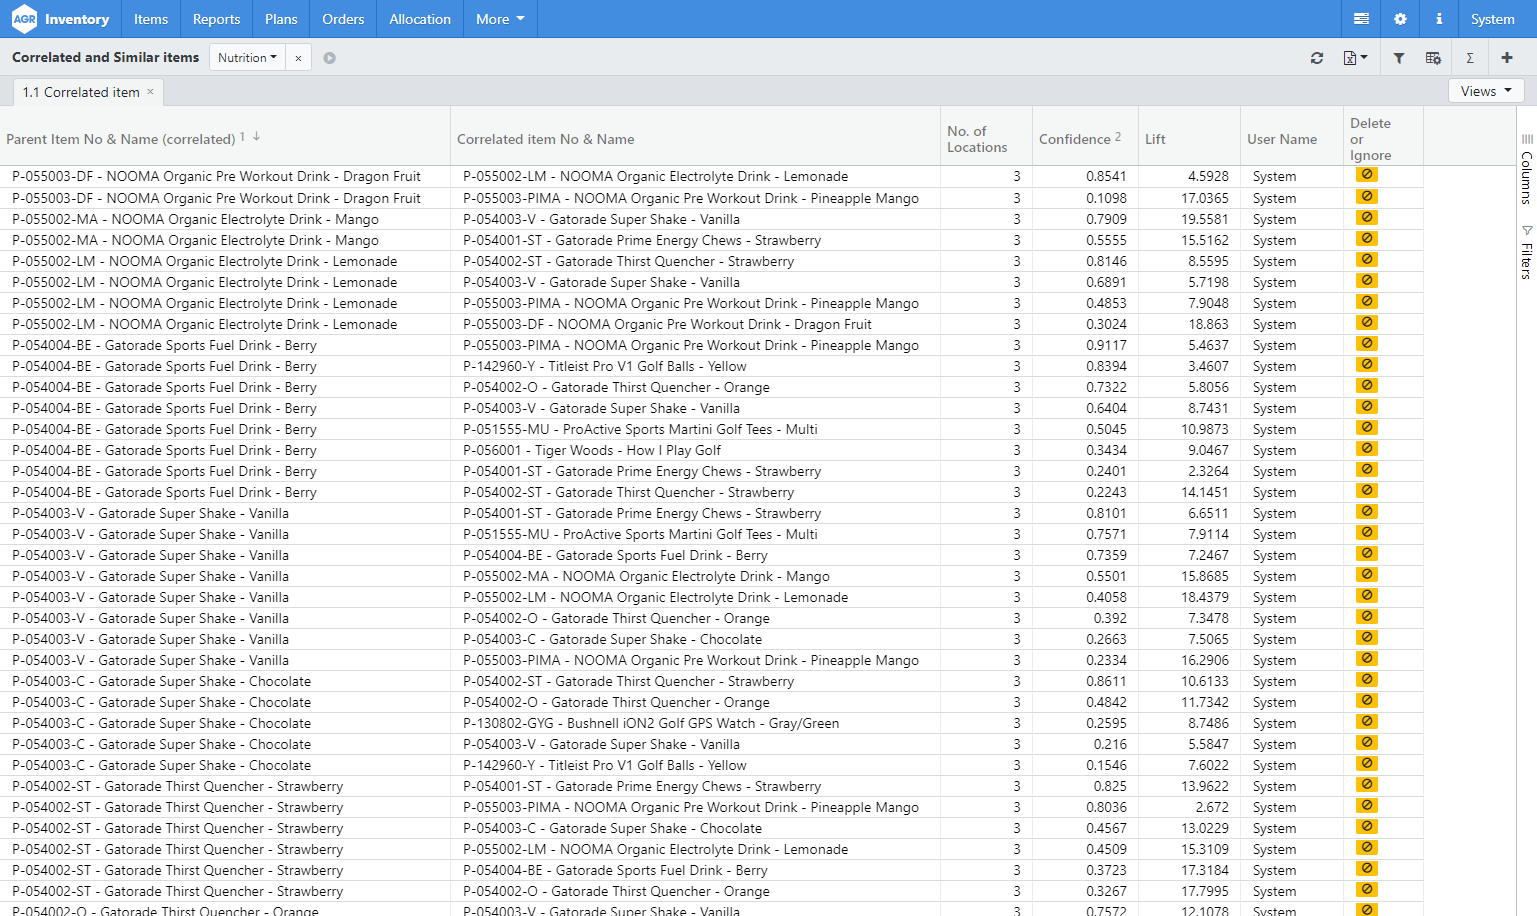1537x916 pixels.
Task: Expand the Nutrition filter dropdown
Action: pos(247,58)
